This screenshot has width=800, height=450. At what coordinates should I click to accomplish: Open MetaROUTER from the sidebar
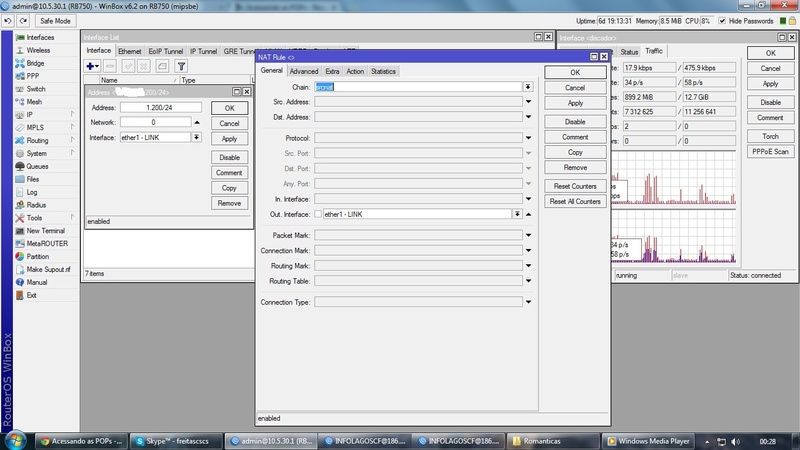pos(47,243)
